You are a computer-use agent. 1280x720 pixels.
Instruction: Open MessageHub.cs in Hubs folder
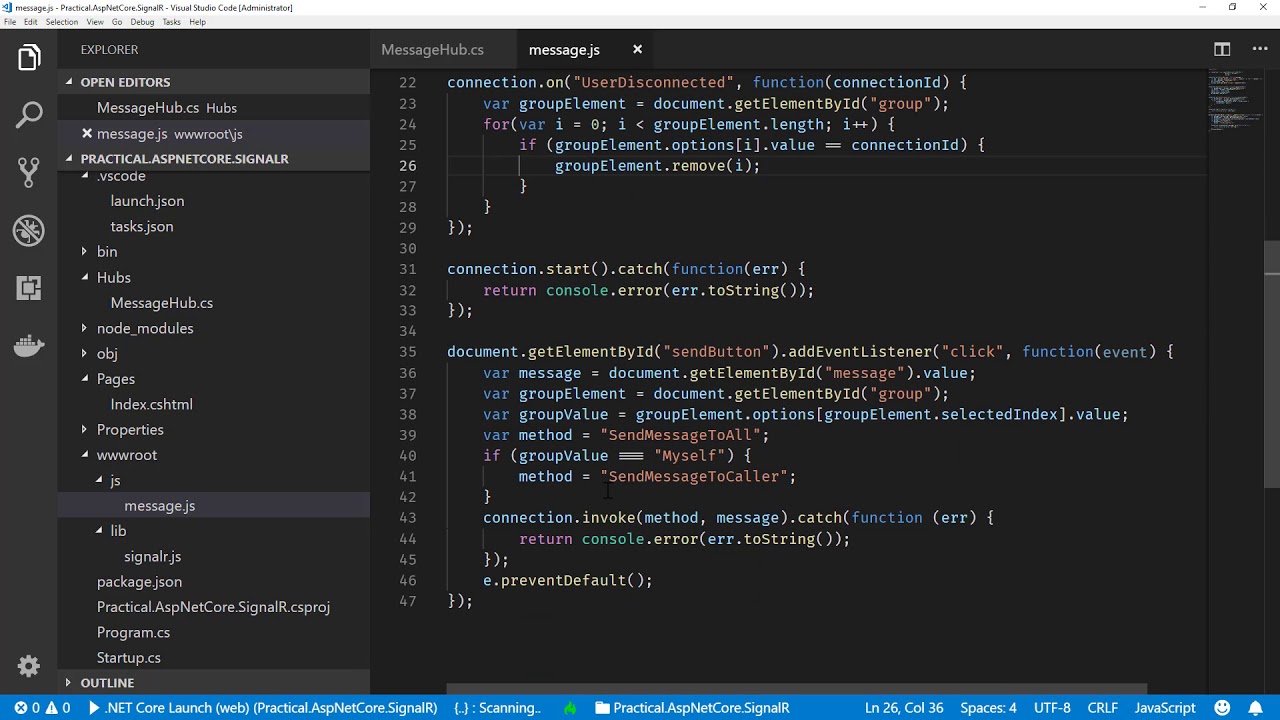(x=161, y=303)
